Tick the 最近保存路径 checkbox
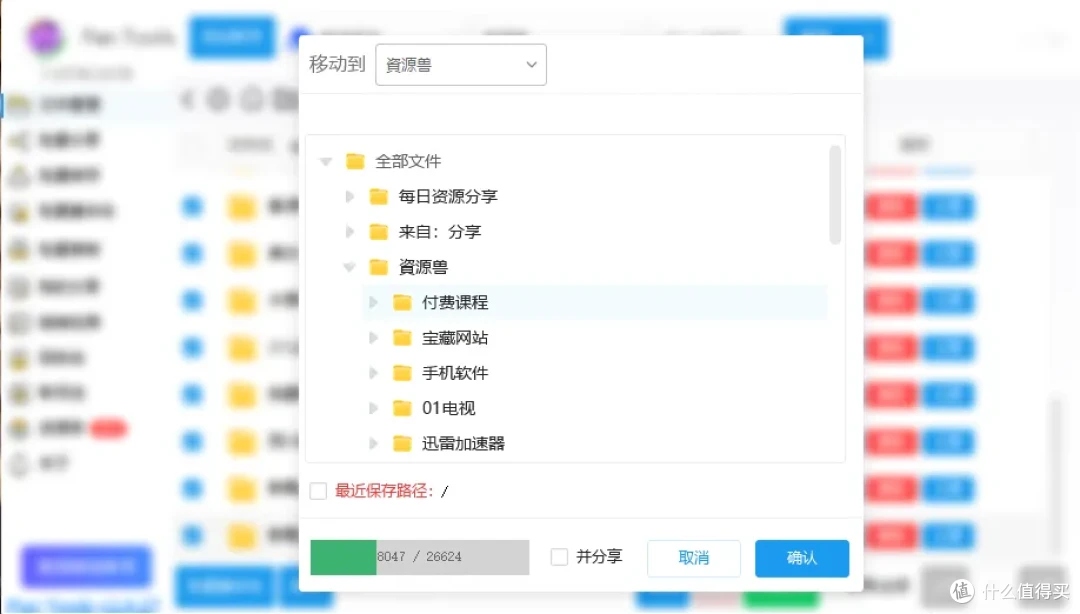Image resolution: width=1080 pixels, height=614 pixels. pyautogui.click(x=318, y=491)
